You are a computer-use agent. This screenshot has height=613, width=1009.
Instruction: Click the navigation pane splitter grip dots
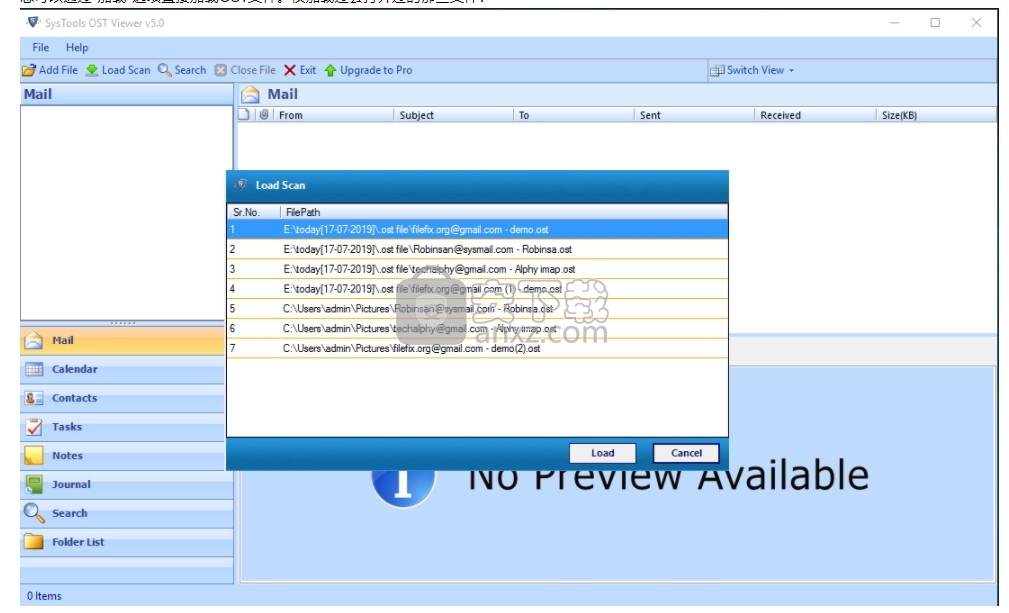click(123, 322)
